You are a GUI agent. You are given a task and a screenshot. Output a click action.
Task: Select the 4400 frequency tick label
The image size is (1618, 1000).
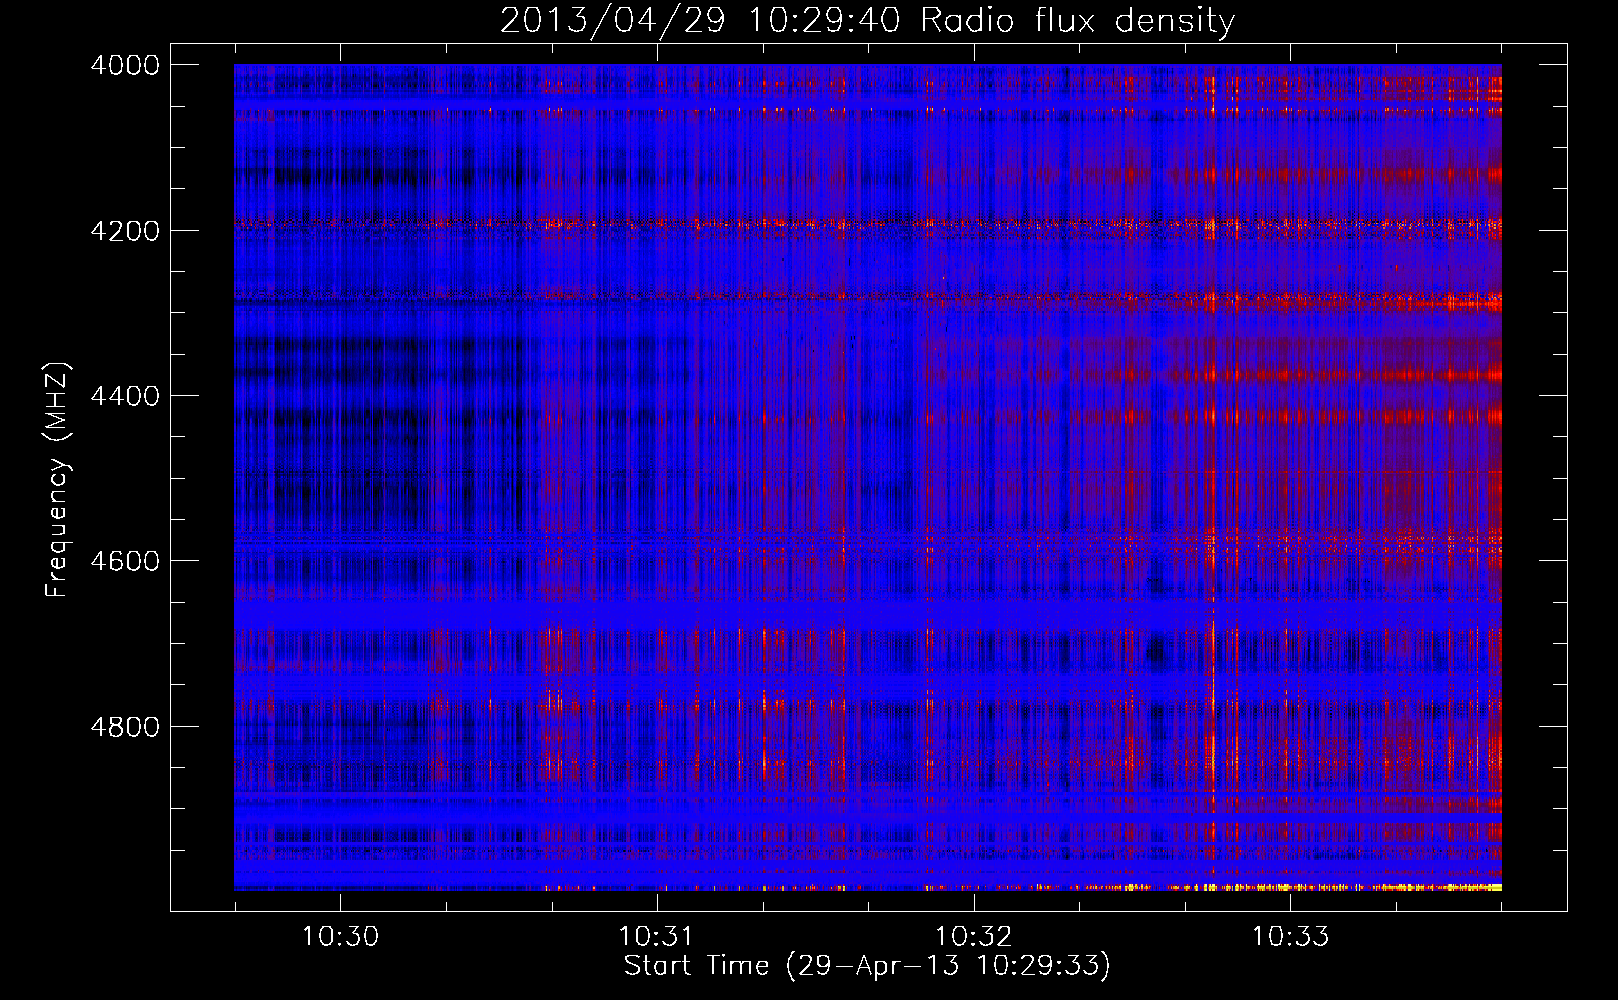(x=125, y=396)
